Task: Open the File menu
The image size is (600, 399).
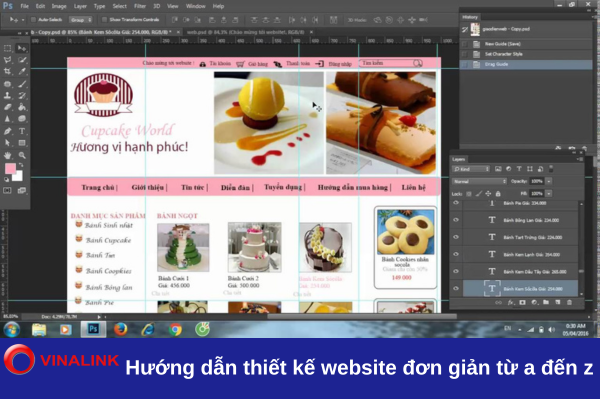Action: click(24, 6)
